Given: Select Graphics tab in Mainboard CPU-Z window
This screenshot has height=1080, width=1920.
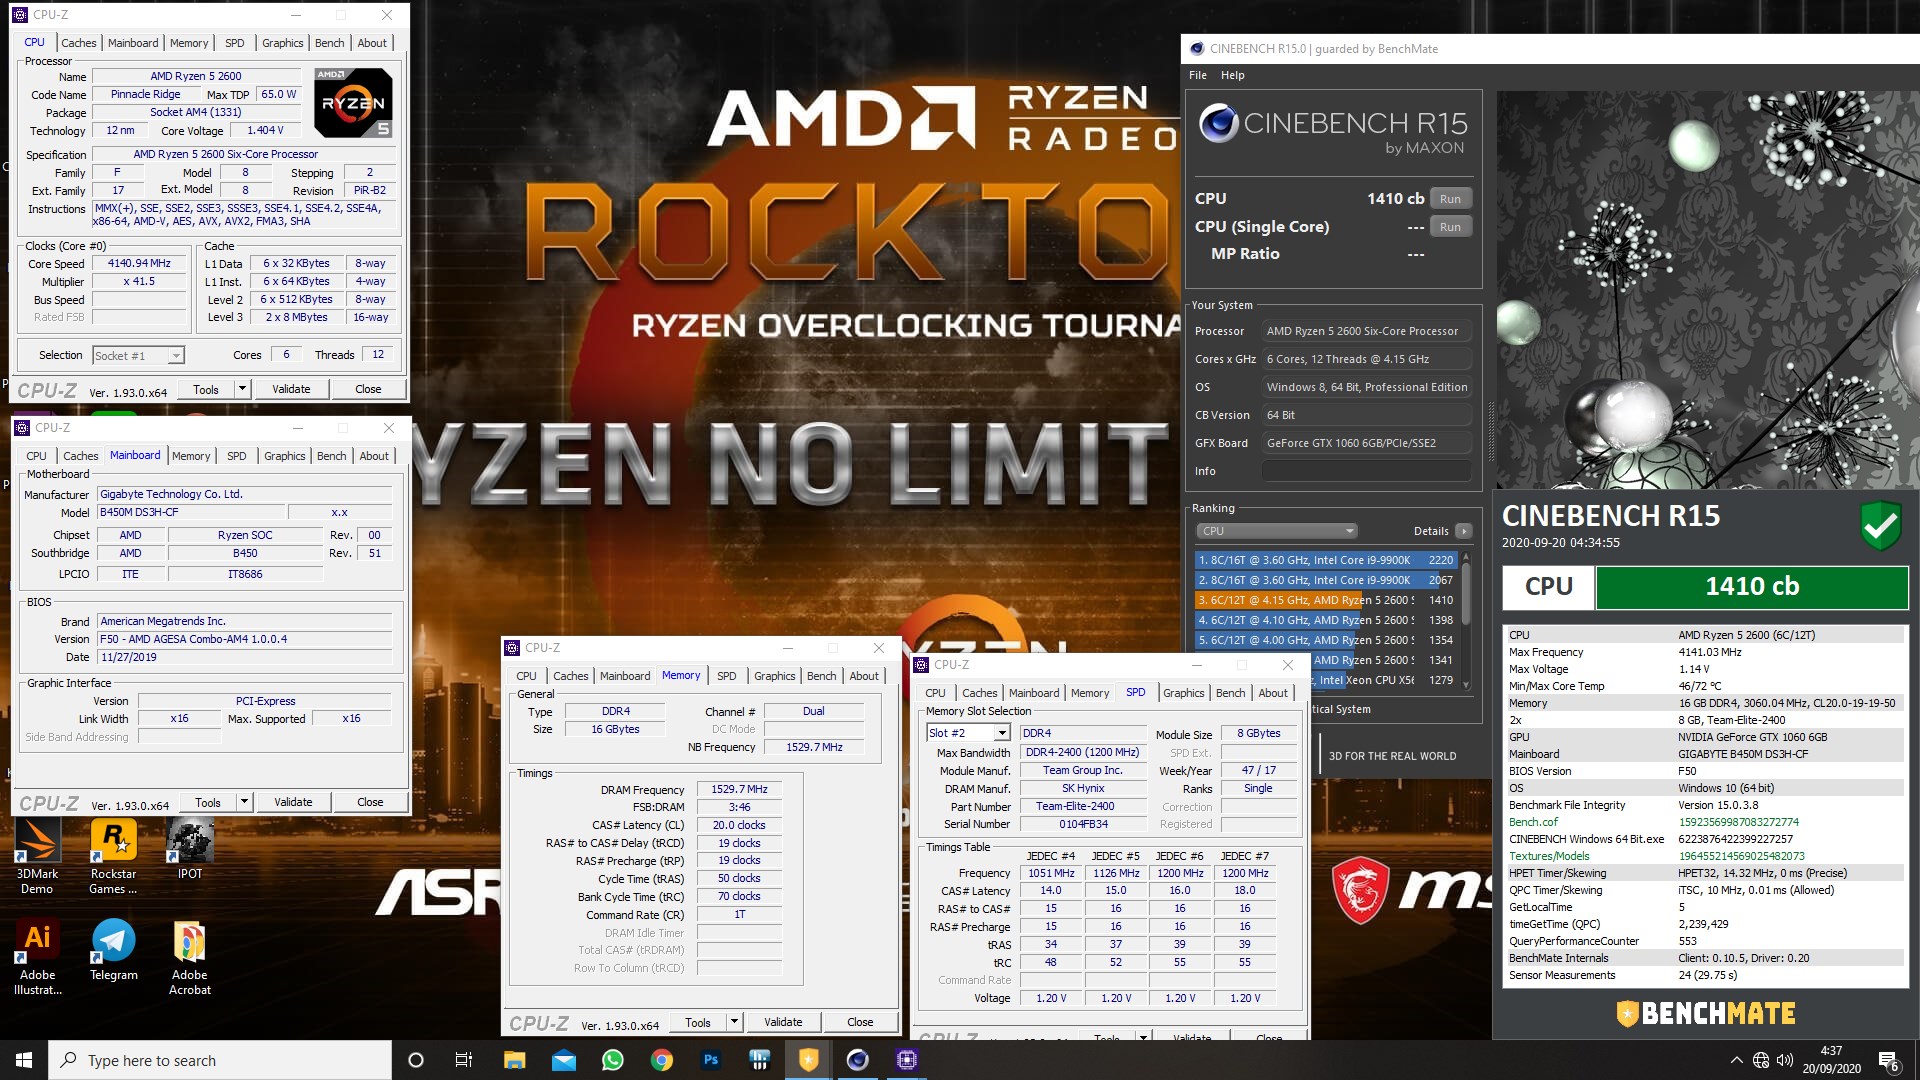Looking at the screenshot, I should tap(285, 456).
